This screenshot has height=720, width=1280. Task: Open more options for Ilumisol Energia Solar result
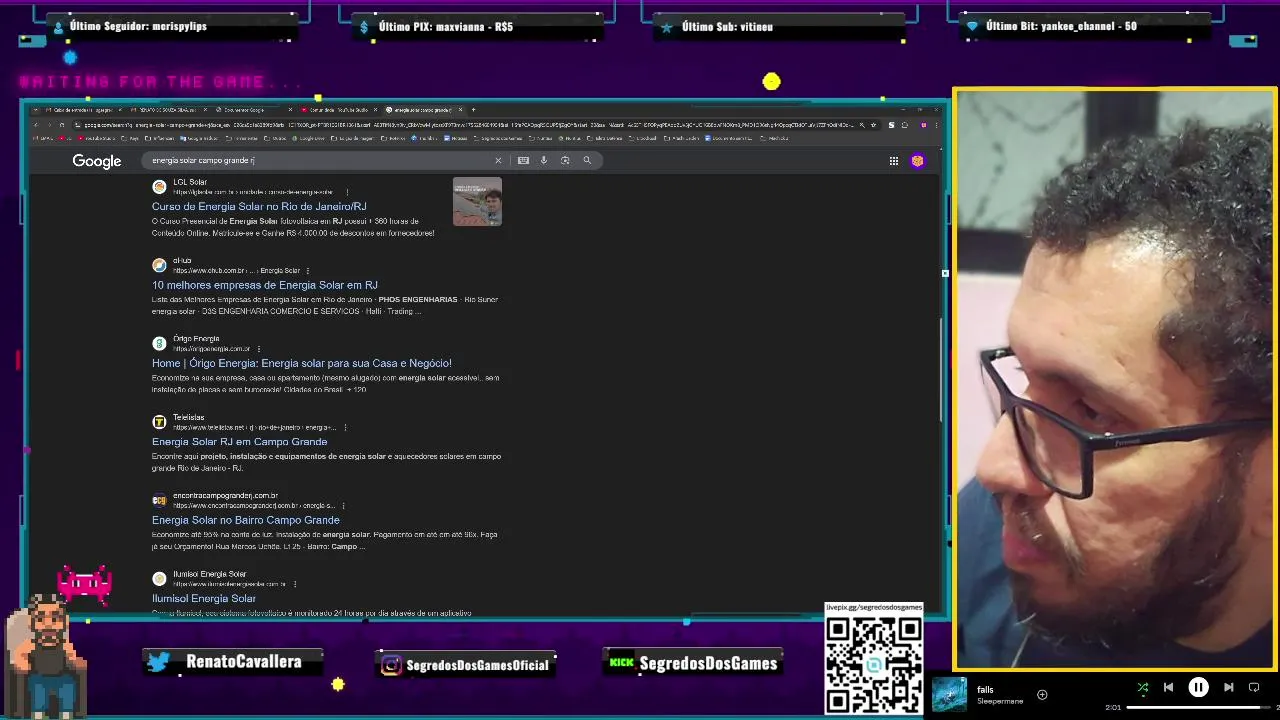point(295,584)
